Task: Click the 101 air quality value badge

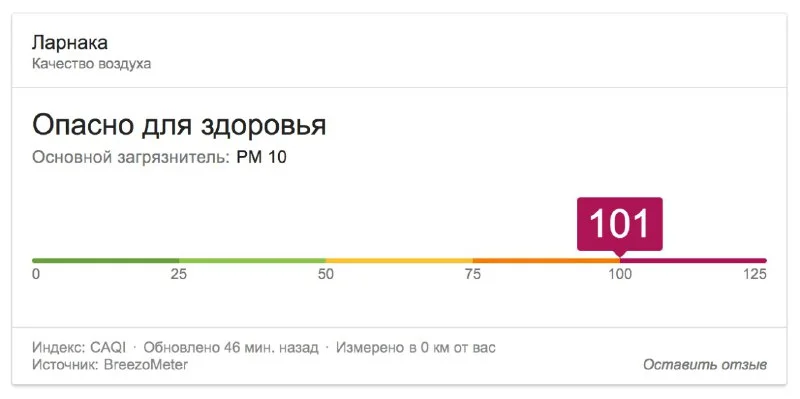Action: 619,224
